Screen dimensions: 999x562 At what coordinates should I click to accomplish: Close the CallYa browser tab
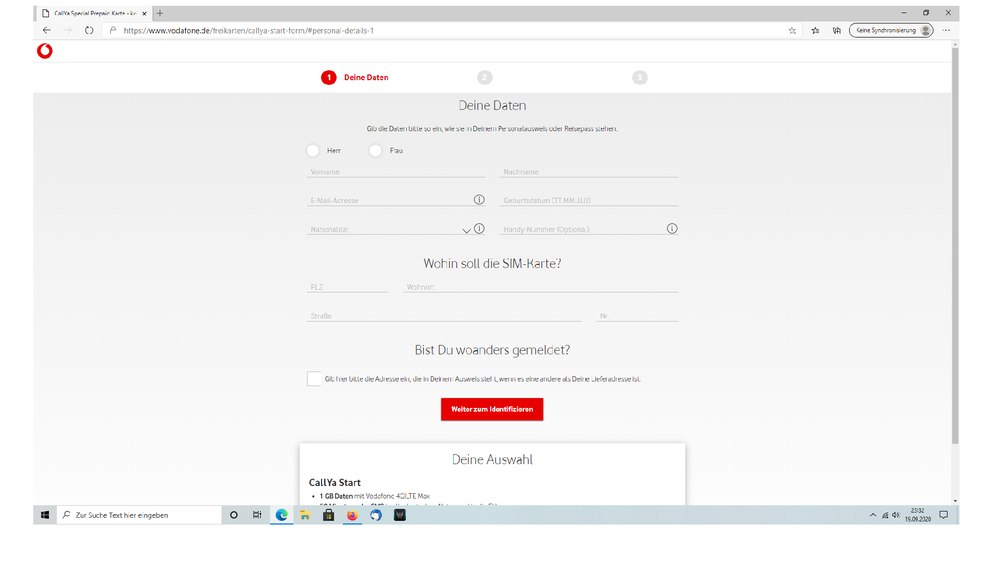(x=145, y=13)
